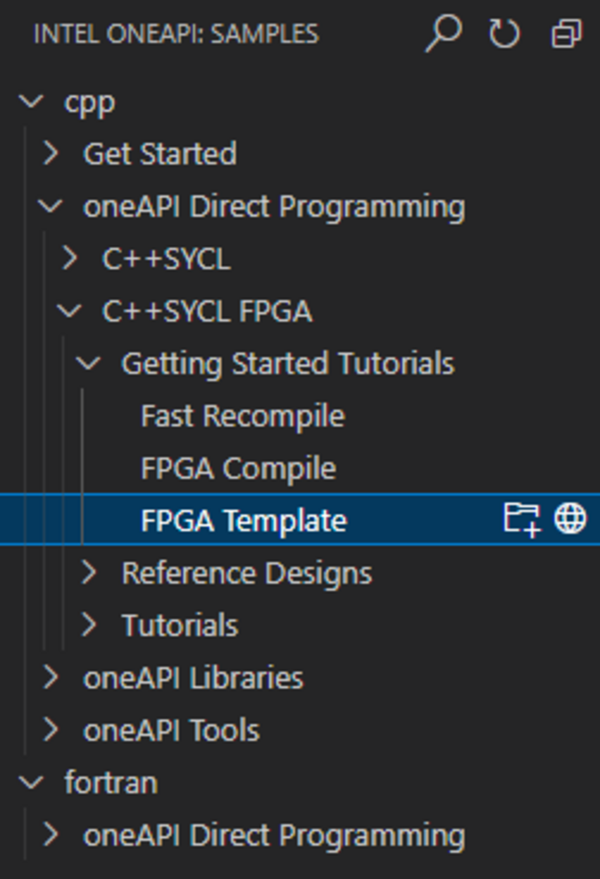Select the FPGA Compile sample

click(x=238, y=468)
